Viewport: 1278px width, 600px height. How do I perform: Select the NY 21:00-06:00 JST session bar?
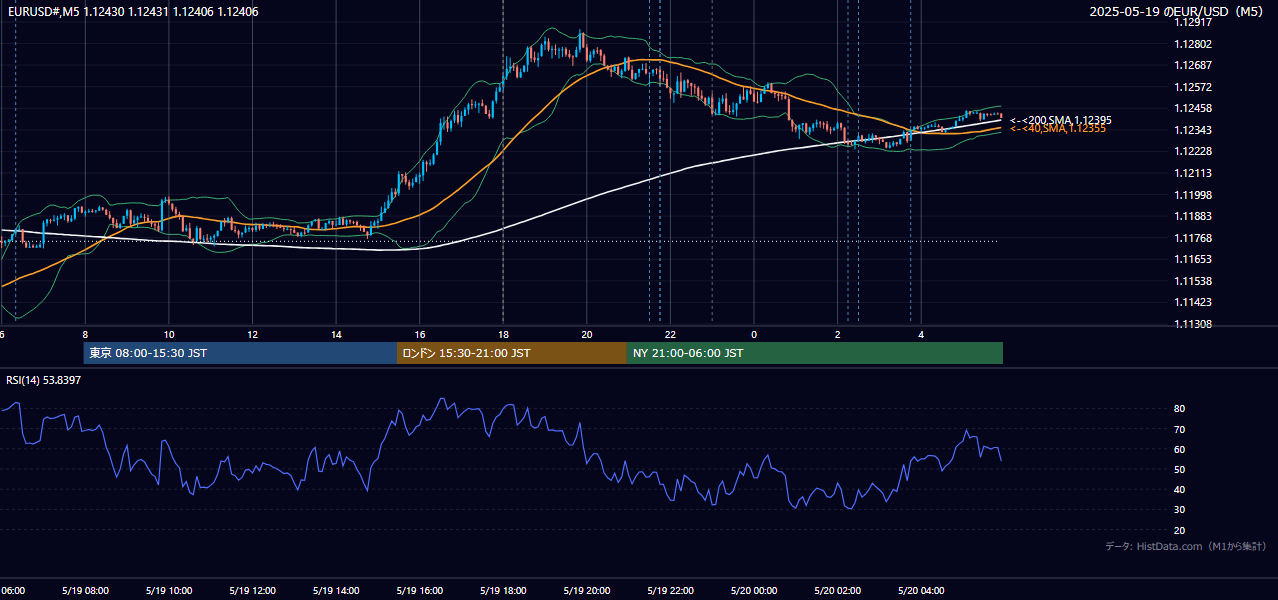tap(815, 353)
